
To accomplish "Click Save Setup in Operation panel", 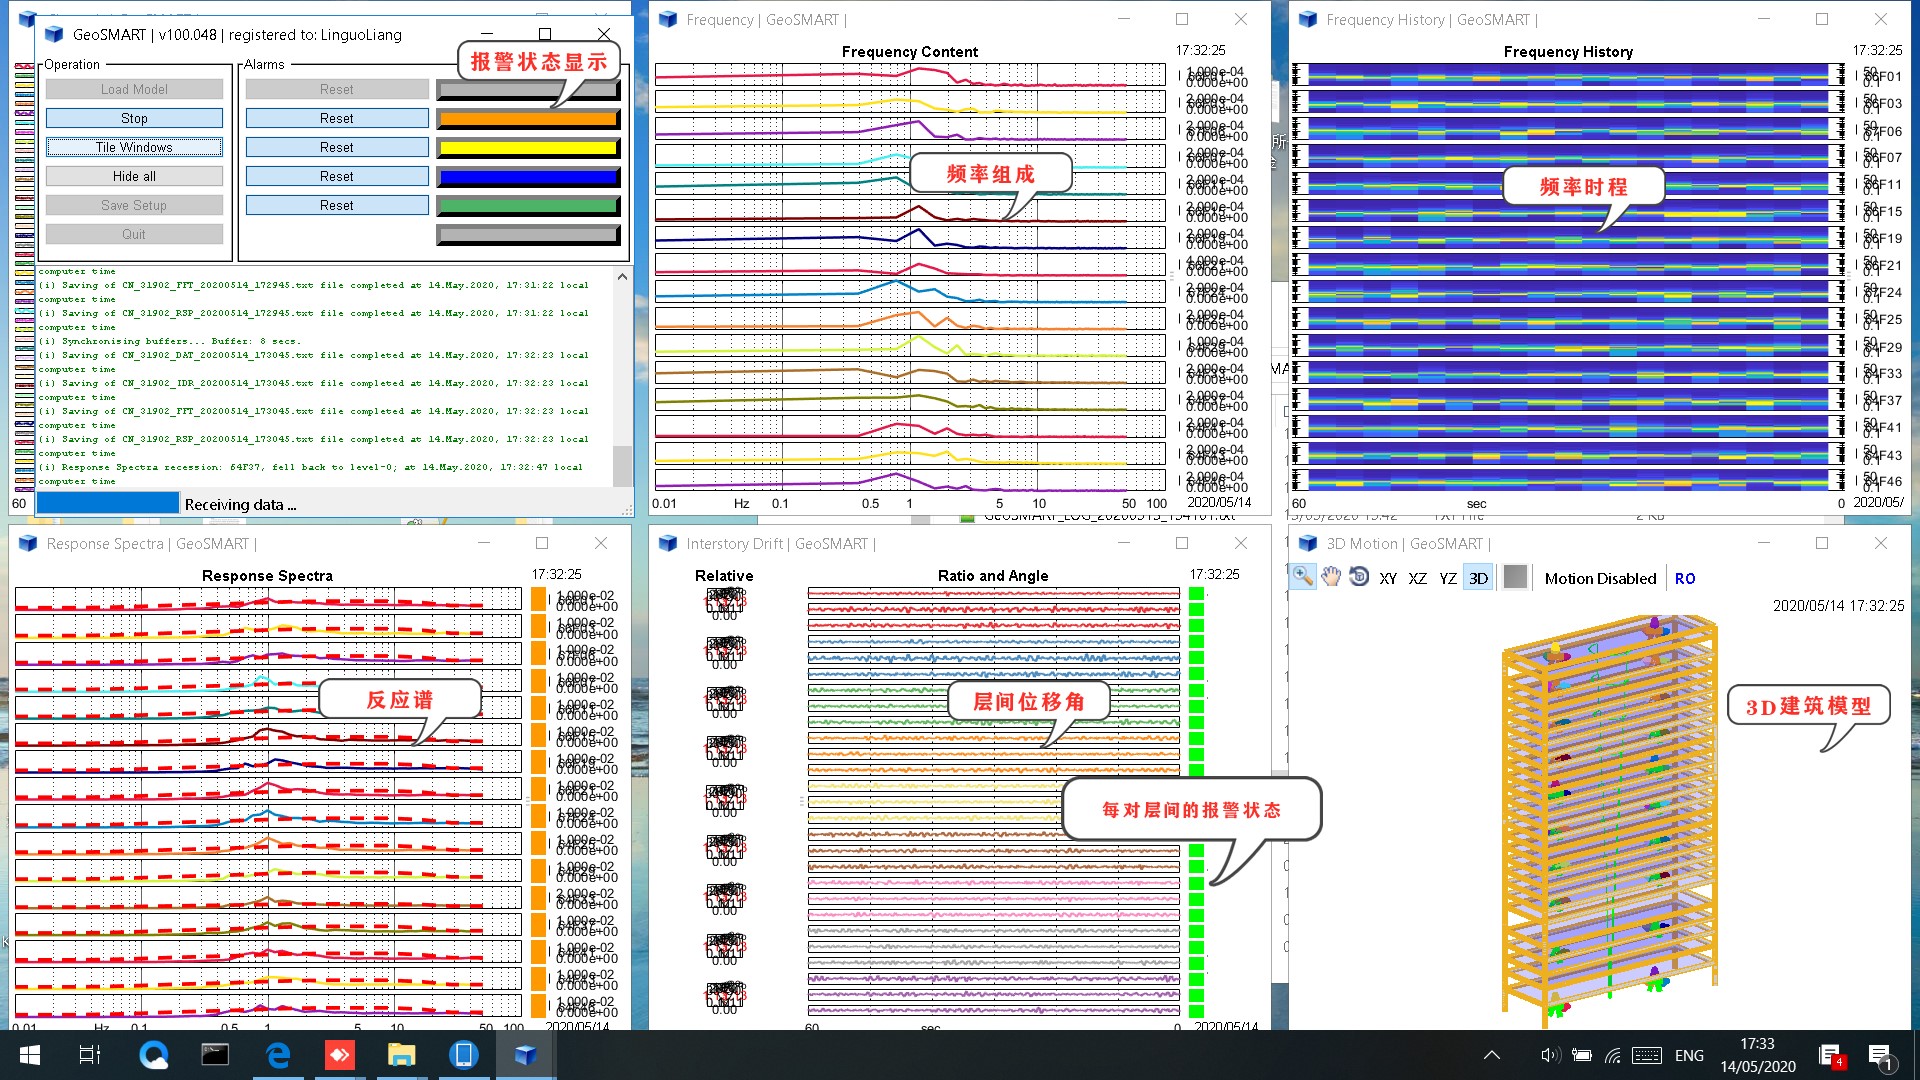I will tap(133, 204).
